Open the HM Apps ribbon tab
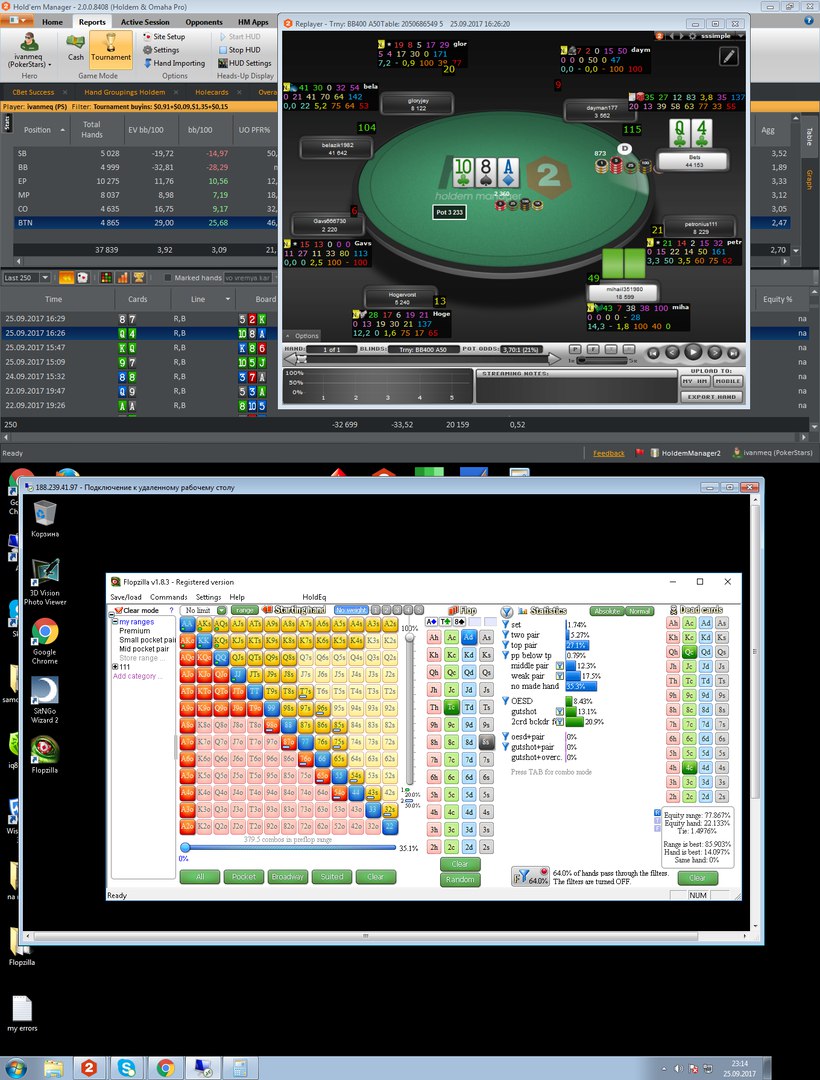Screen dimensions: 820x1080 click(253, 22)
